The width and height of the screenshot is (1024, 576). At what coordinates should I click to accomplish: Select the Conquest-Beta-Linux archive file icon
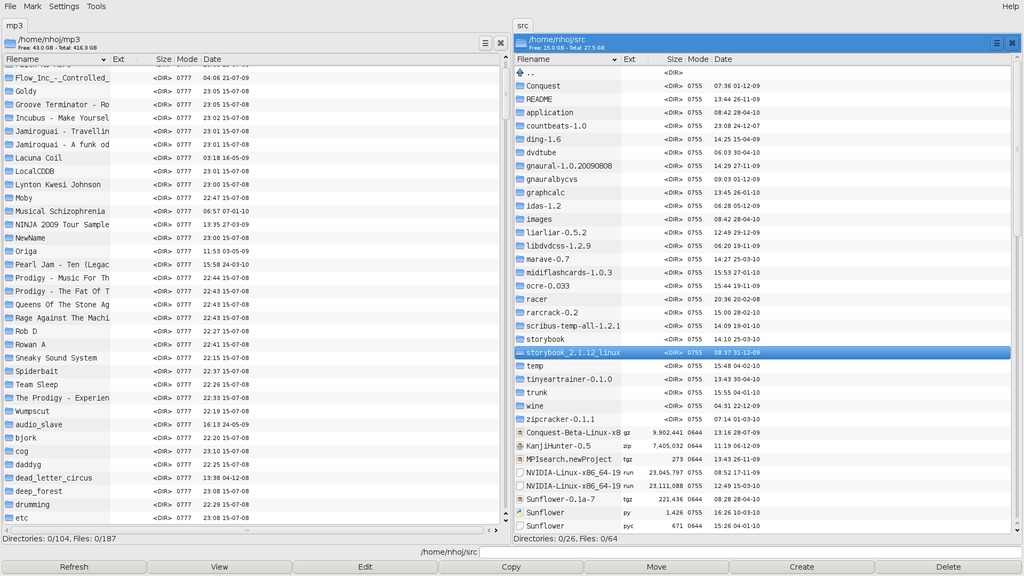(520, 433)
